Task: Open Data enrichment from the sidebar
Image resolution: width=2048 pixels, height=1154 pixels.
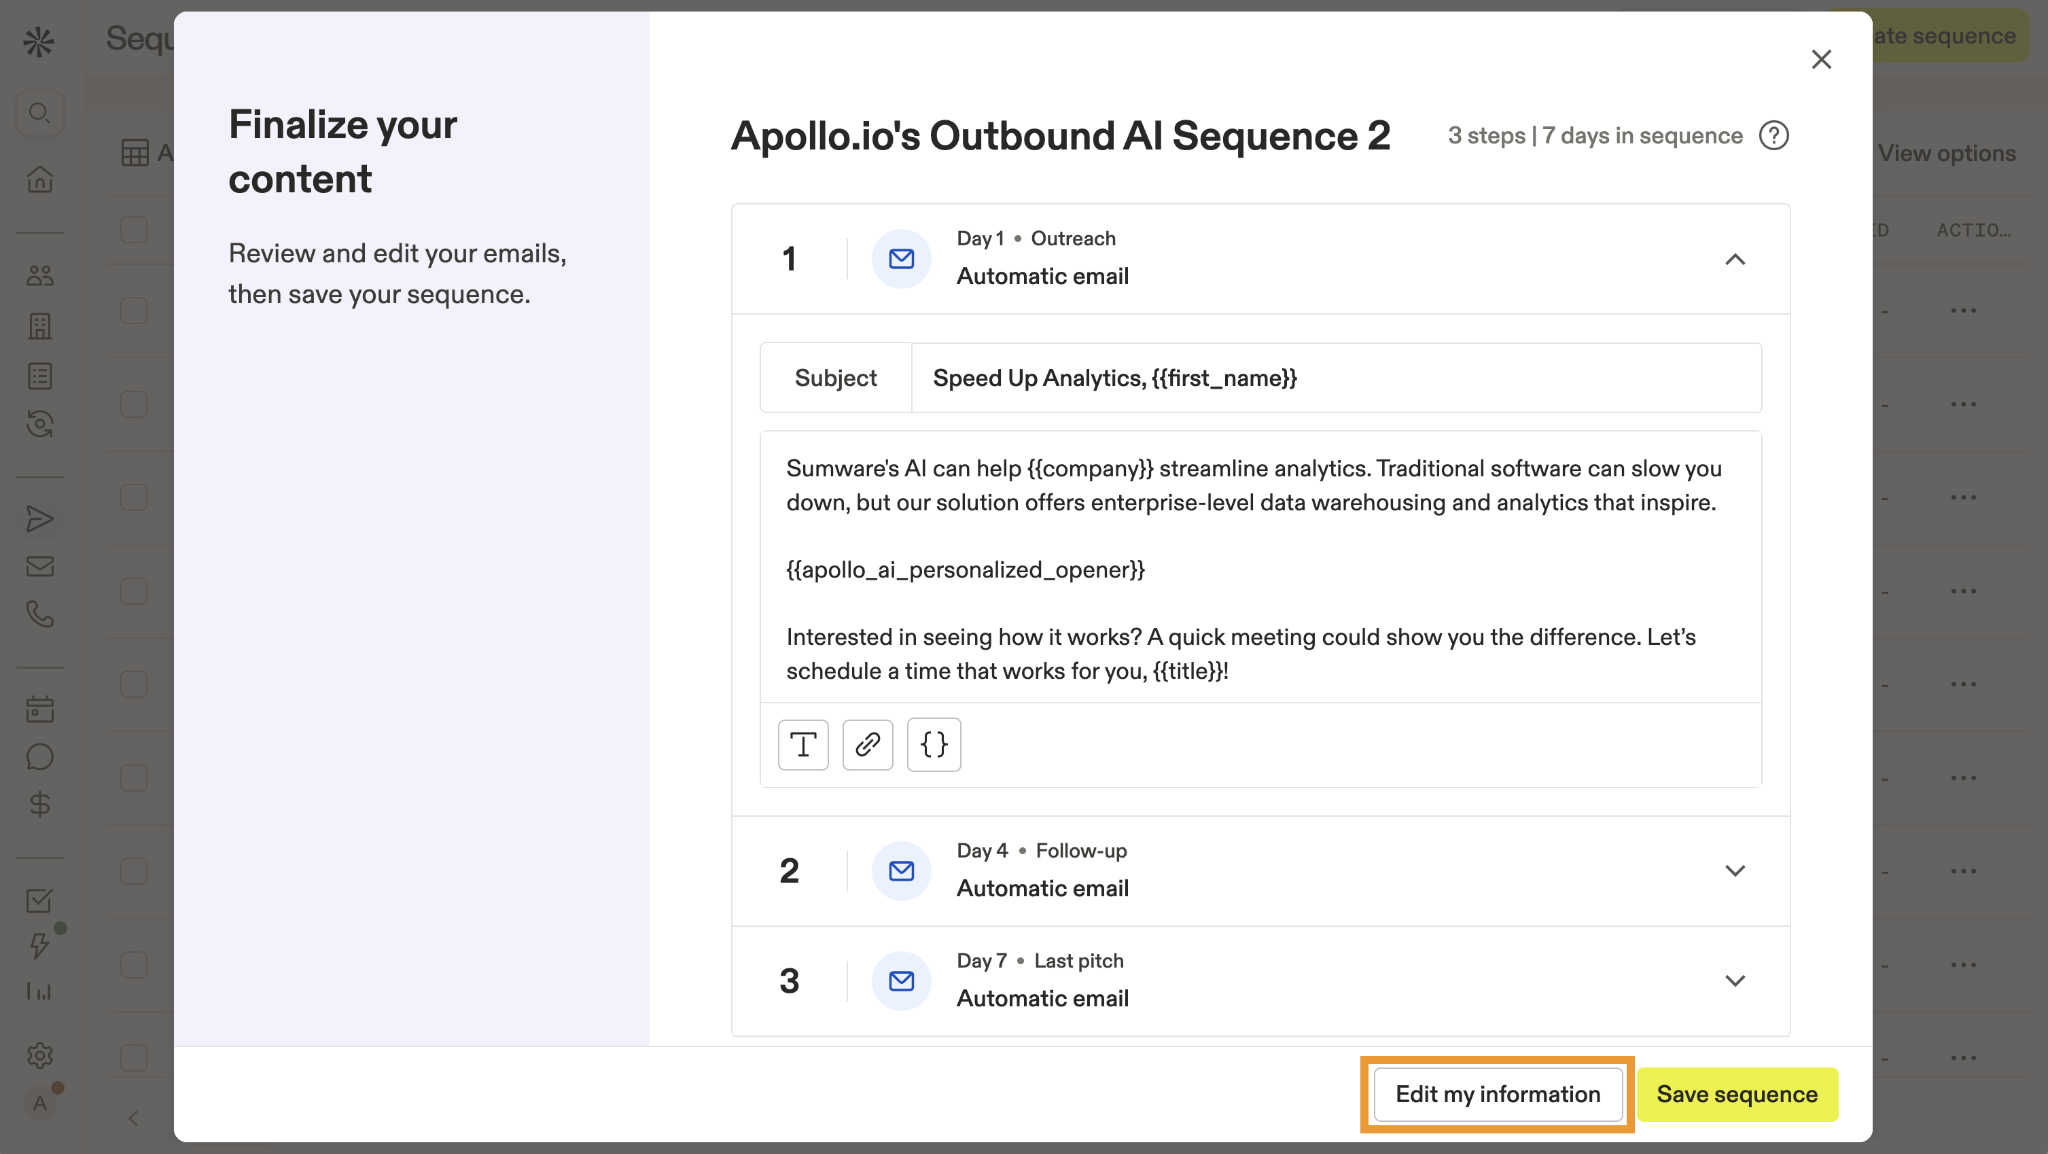Action: coord(40,424)
